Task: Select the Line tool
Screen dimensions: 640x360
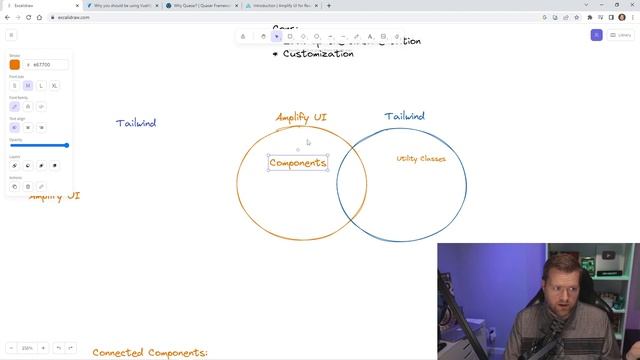Action: [x=343, y=37]
